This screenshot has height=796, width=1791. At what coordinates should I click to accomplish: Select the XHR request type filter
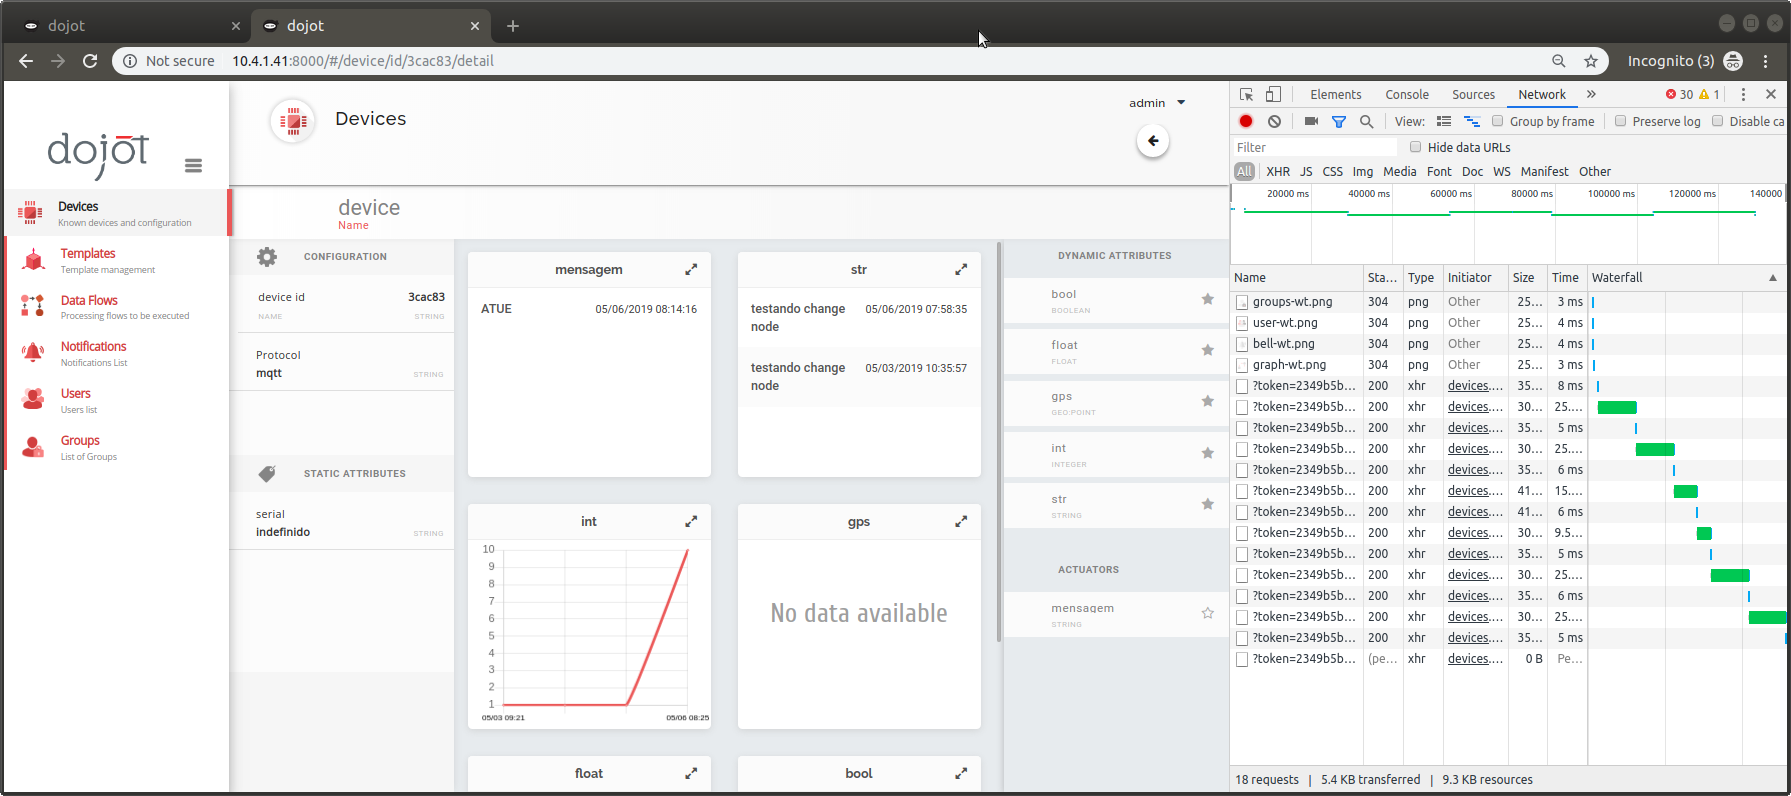[1278, 172]
